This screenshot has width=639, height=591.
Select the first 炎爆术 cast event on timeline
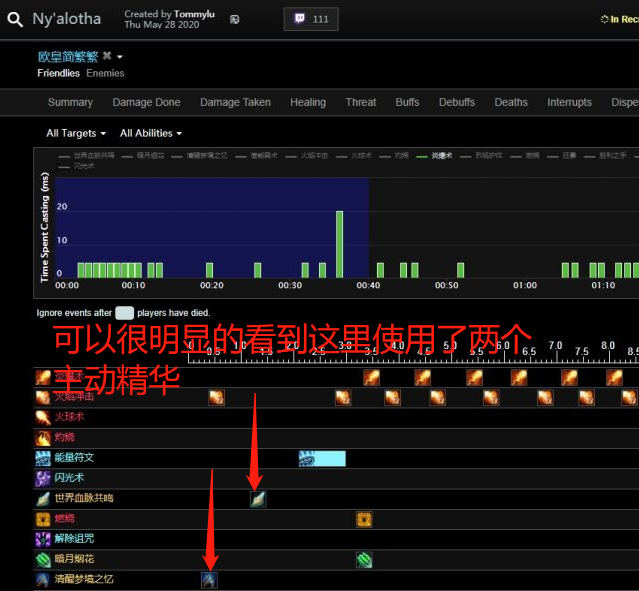[371, 377]
